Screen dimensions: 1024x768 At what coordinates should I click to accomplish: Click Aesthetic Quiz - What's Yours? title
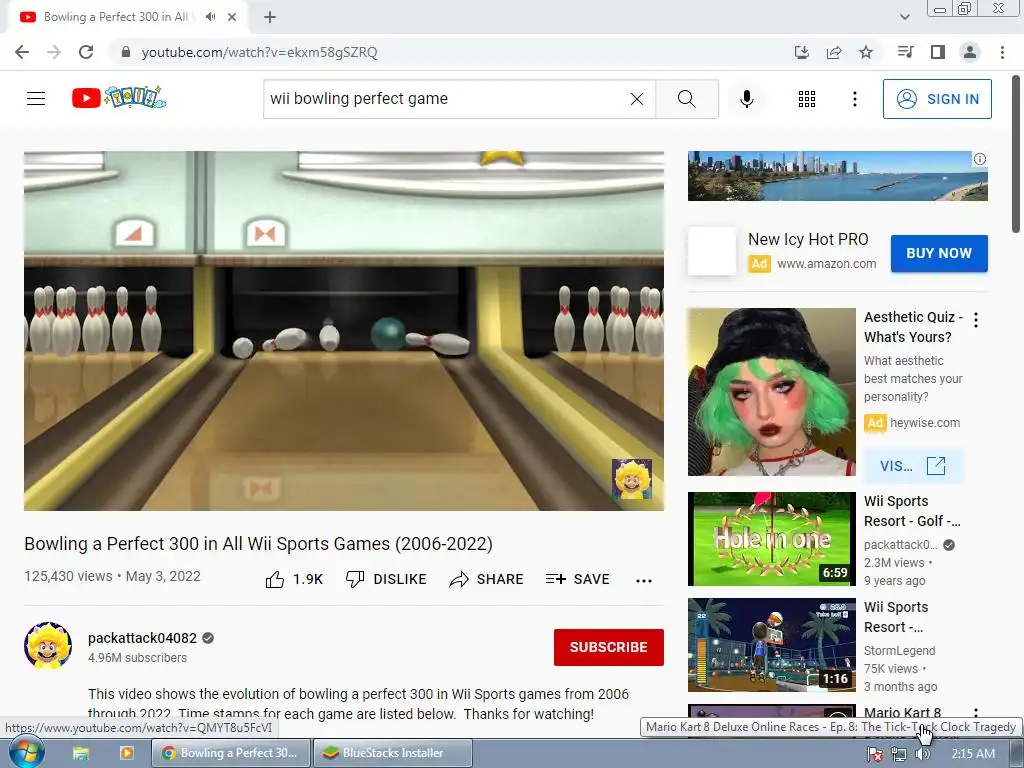[x=913, y=327]
